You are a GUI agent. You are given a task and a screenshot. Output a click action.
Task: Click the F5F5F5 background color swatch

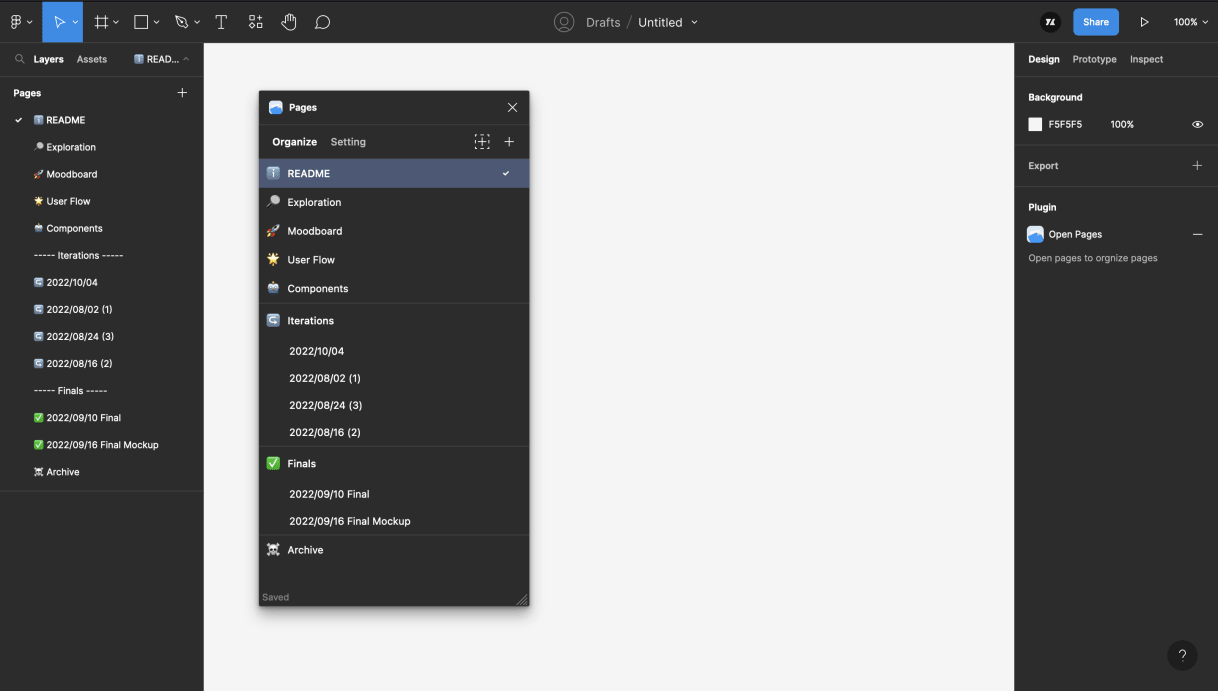pyautogui.click(x=1035, y=124)
